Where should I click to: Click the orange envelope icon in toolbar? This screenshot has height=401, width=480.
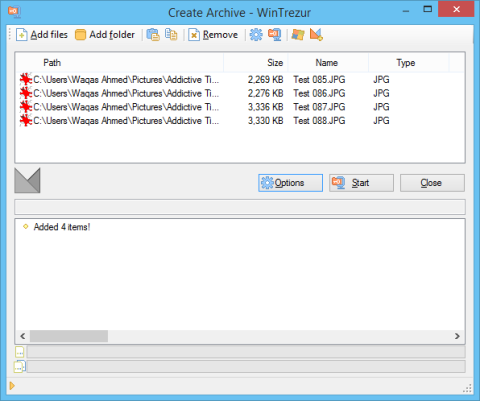pos(316,35)
